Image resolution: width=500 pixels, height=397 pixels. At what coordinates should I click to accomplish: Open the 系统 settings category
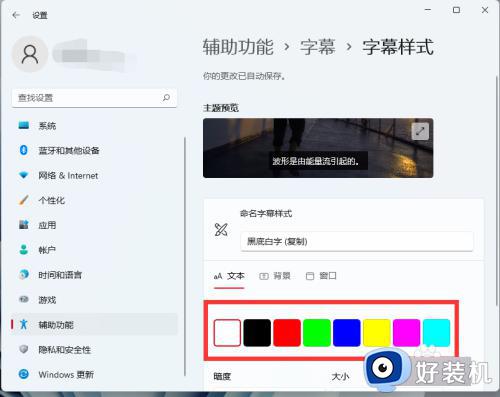94,126
